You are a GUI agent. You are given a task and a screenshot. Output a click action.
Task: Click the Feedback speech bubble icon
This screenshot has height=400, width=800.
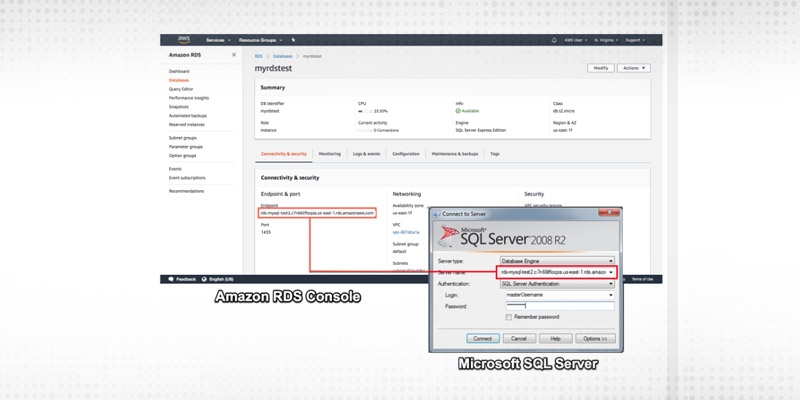click(x=170, y=279)
